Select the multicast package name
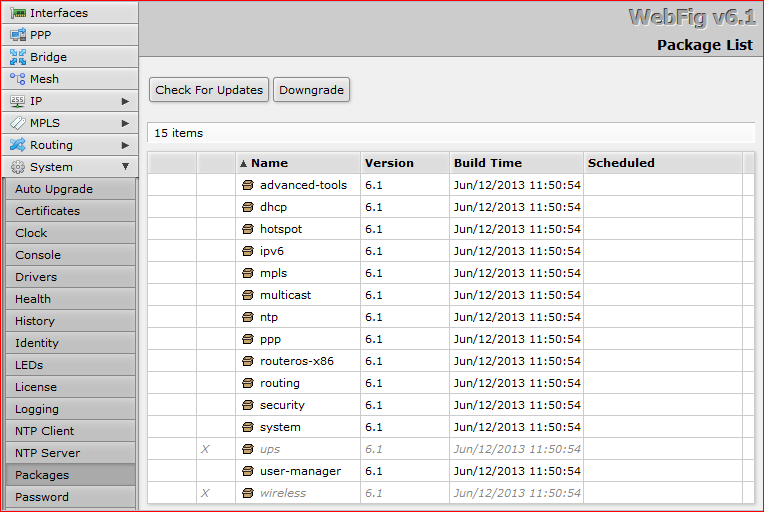This screenshot has height=512, width=764. (286, 295)
